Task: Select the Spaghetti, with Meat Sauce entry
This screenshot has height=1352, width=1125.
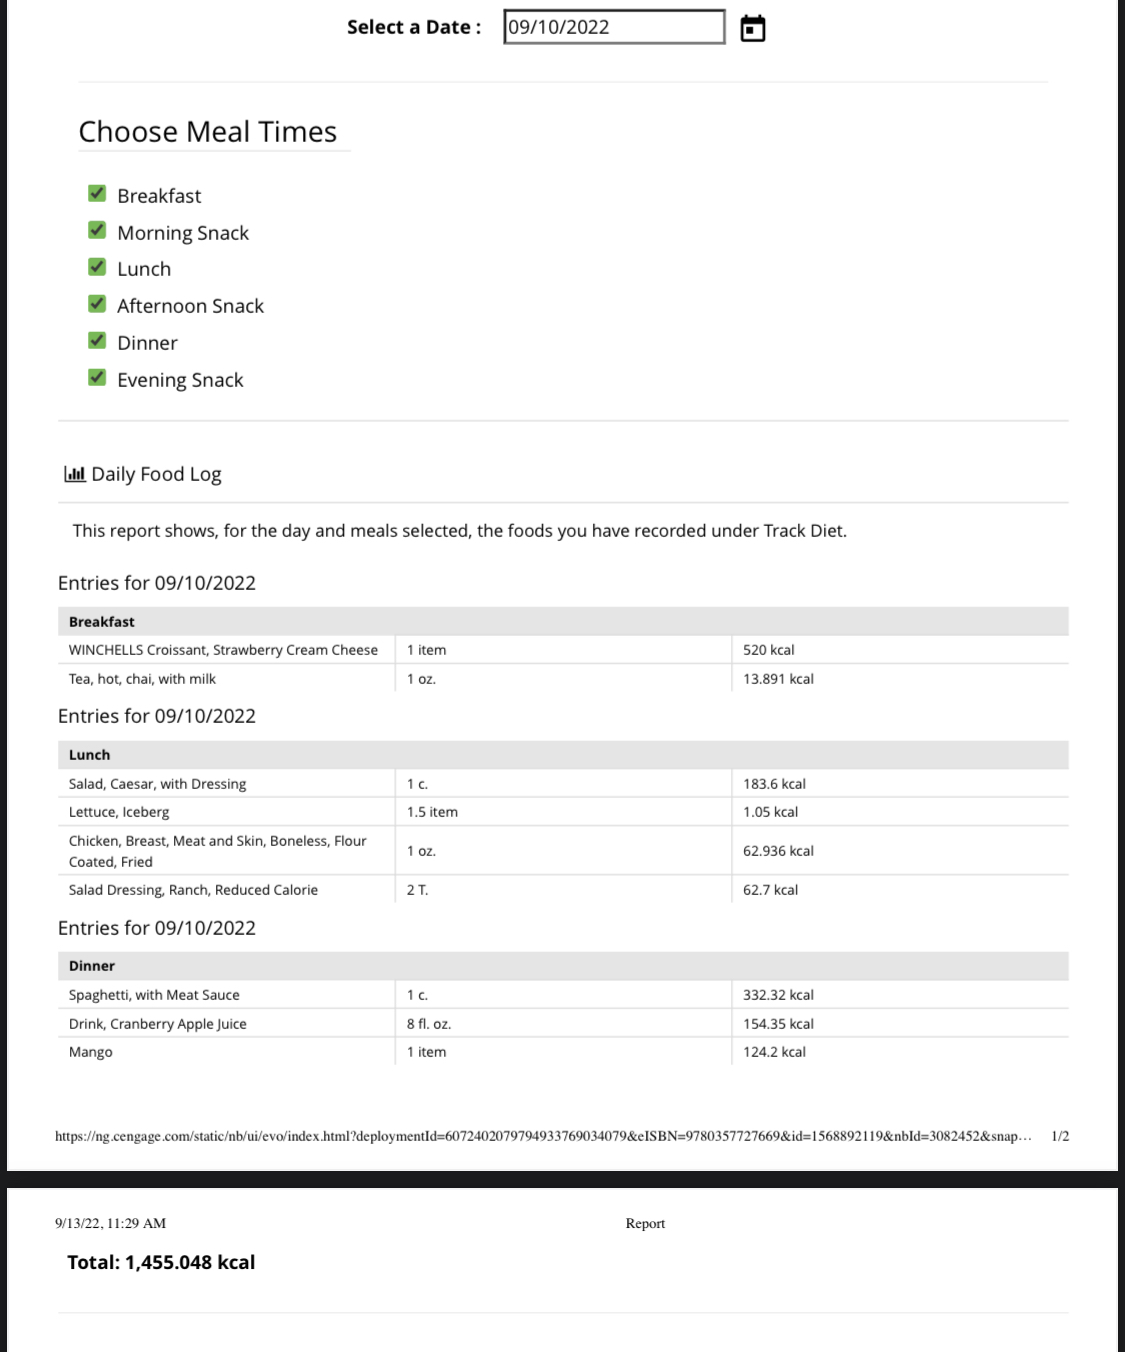Action: [x=154, y=995]
